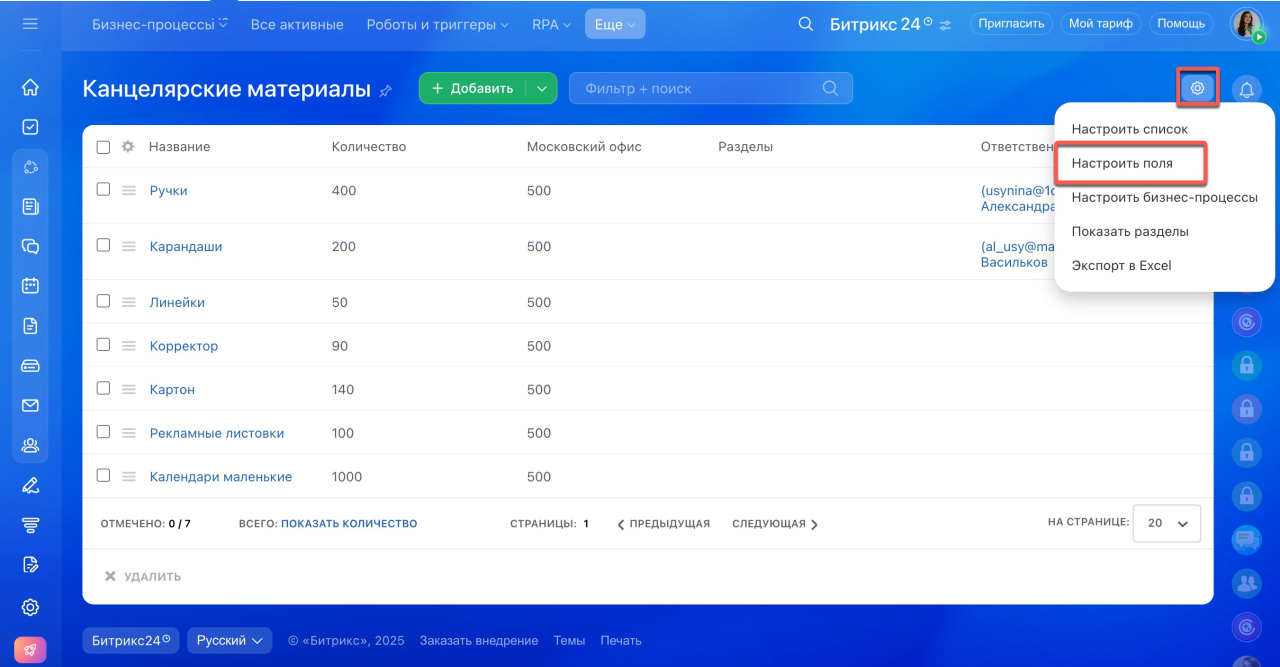Screen dimensions: 1280x667
Task: Check the box for Ручки row
Action: point(103,189)
